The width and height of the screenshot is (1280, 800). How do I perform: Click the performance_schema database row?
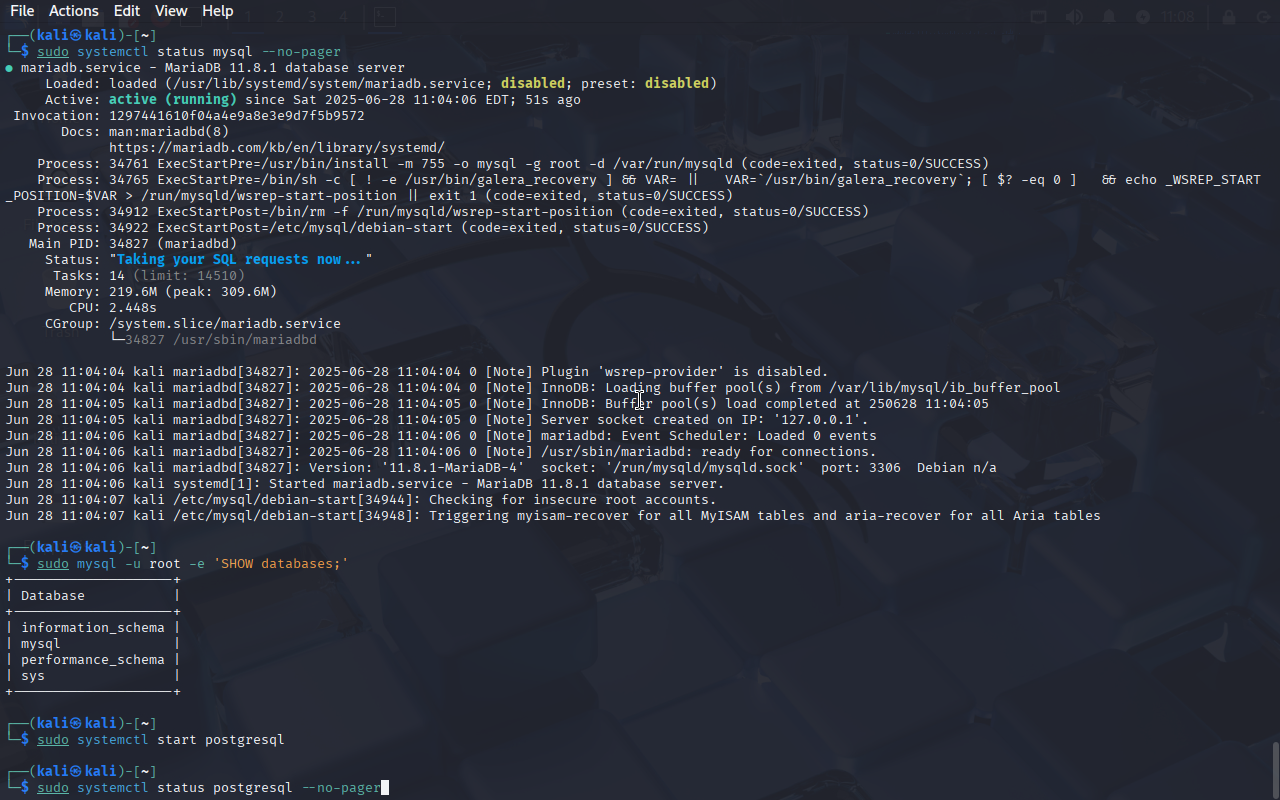tap(93, 659)
